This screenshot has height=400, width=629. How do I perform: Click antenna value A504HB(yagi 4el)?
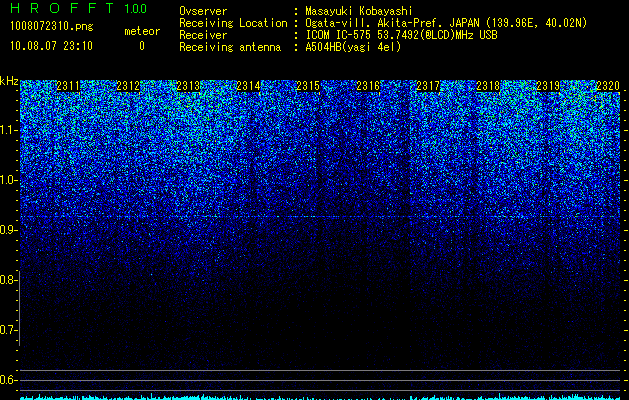click(353, 47)
